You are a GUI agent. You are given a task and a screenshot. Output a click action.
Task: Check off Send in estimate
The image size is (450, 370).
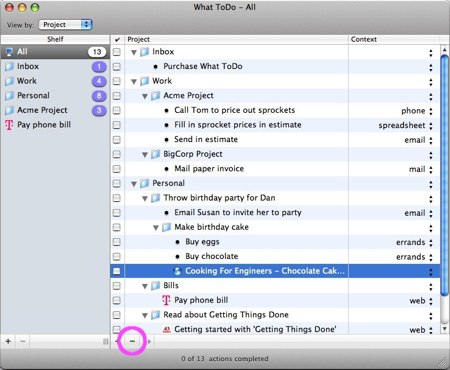tap(117, 140)
